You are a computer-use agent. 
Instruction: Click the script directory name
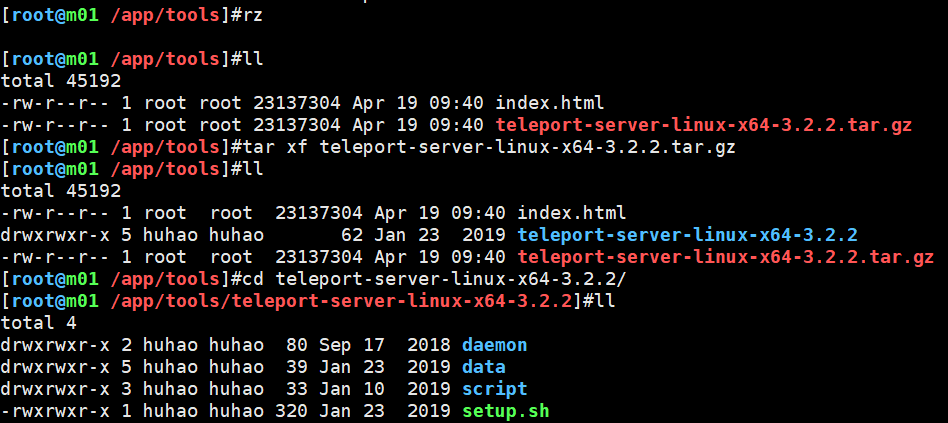click(494, 389)
